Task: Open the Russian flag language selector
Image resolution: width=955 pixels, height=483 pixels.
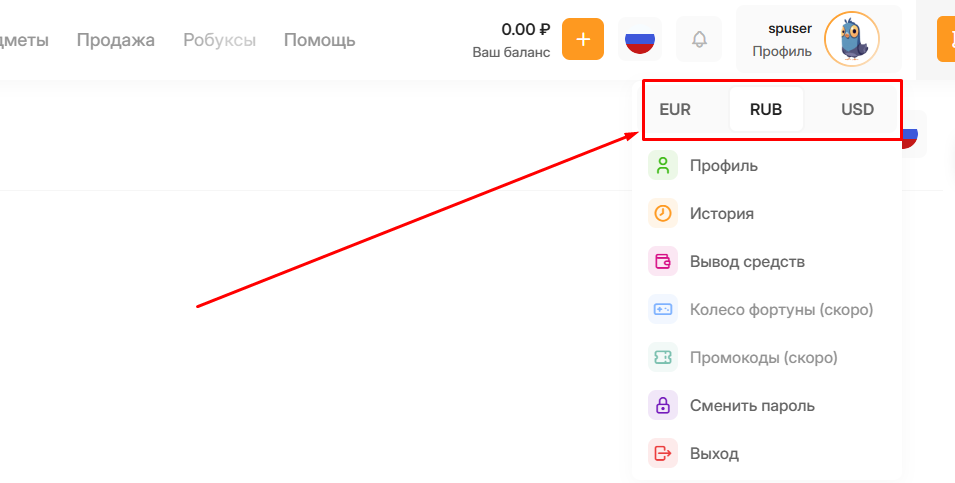Action: click(640, 40)
